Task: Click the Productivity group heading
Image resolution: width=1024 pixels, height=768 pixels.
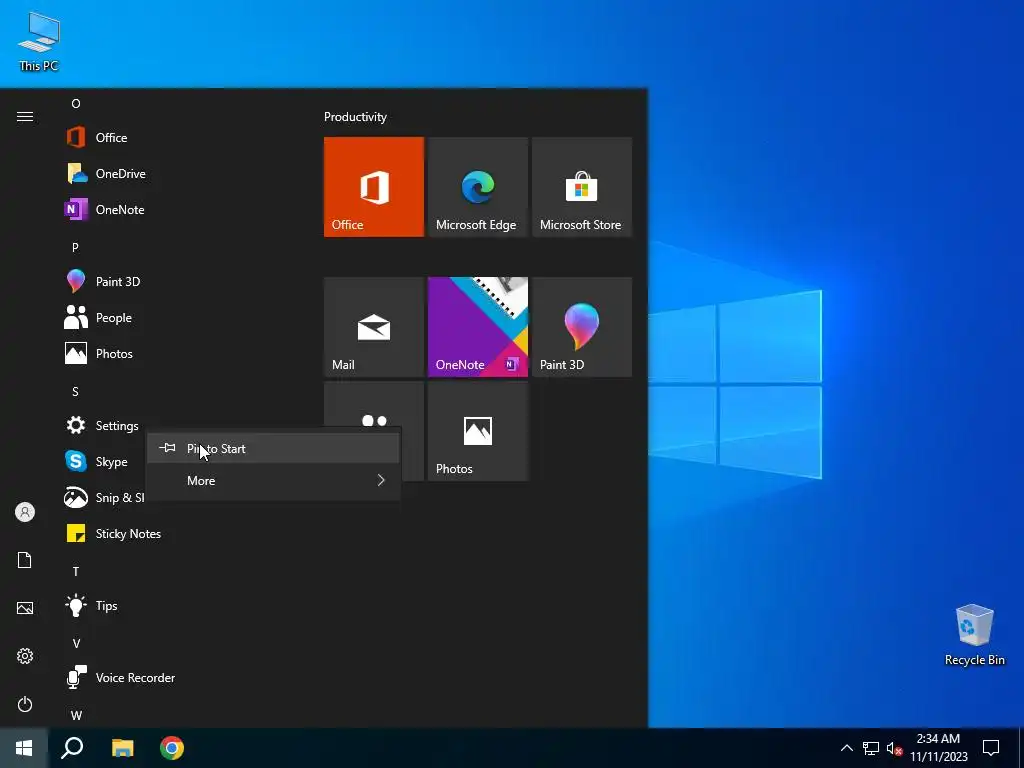Action: pyautogui.click(x=355, y=117)
